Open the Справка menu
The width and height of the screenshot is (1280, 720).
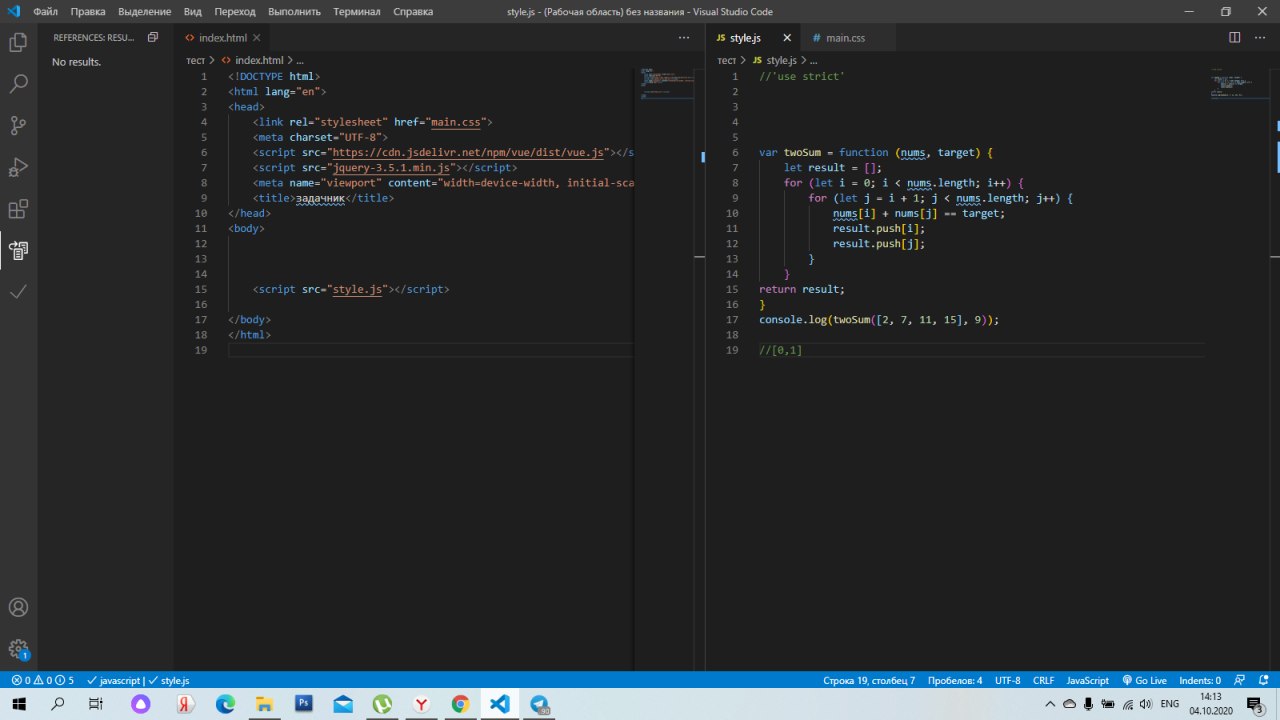coord(413,12)
